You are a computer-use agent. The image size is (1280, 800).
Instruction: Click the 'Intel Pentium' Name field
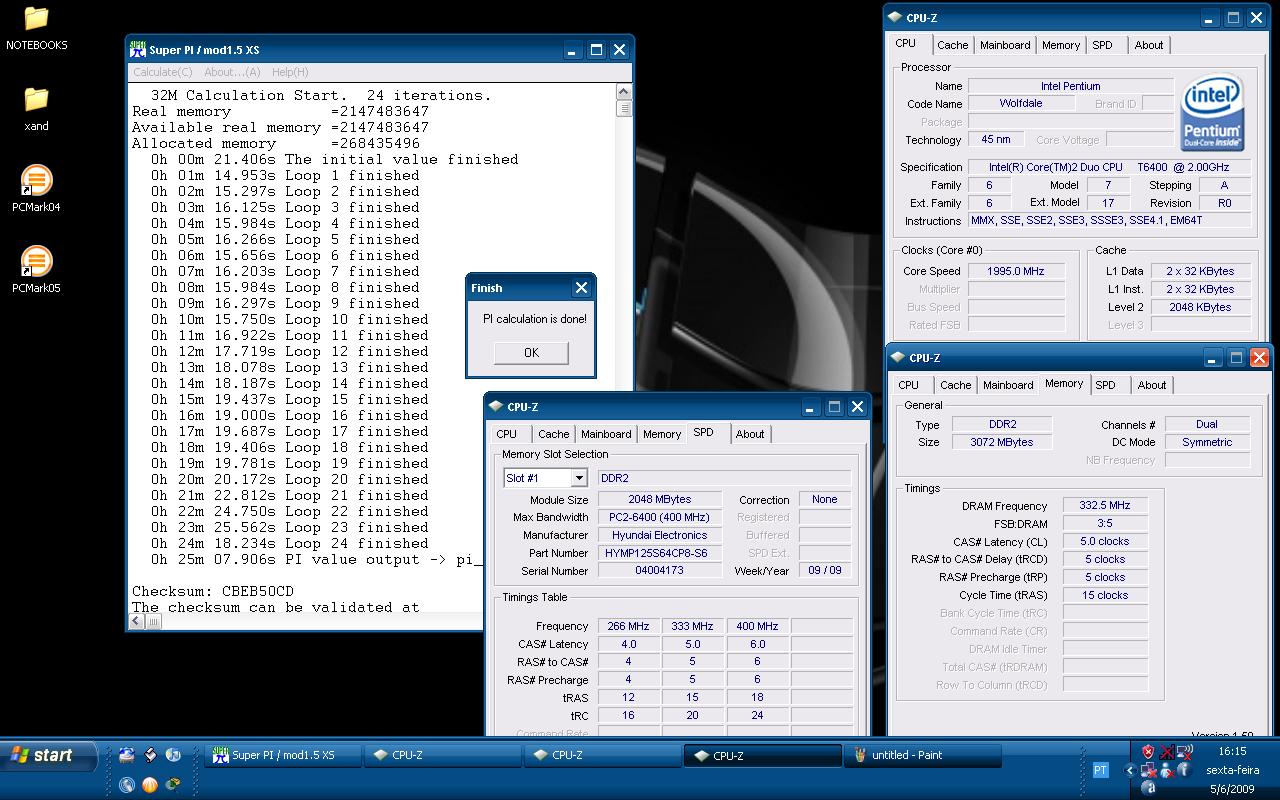(1070, 86)
